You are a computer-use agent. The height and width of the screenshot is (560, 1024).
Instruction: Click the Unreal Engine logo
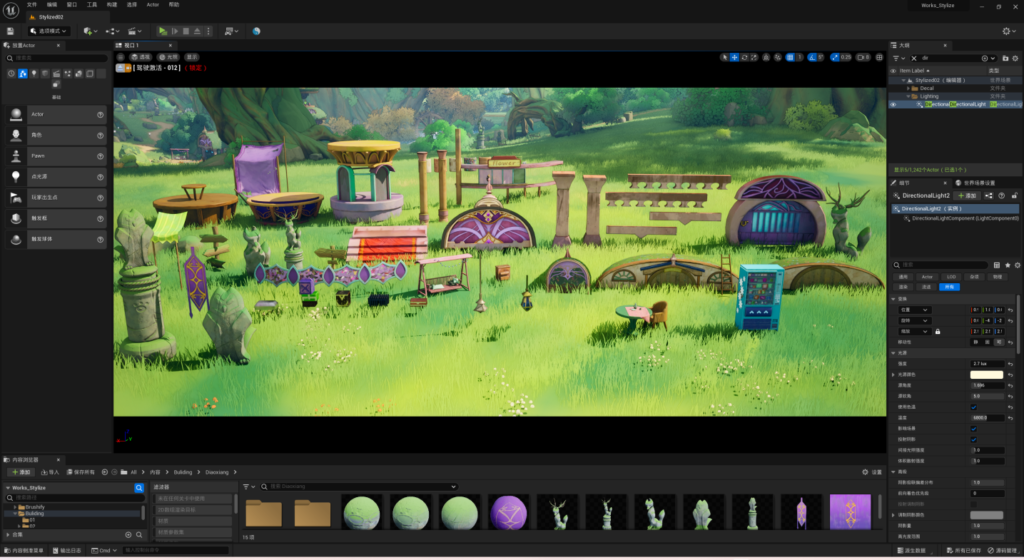pyautogui.click(x=10, y=9)
